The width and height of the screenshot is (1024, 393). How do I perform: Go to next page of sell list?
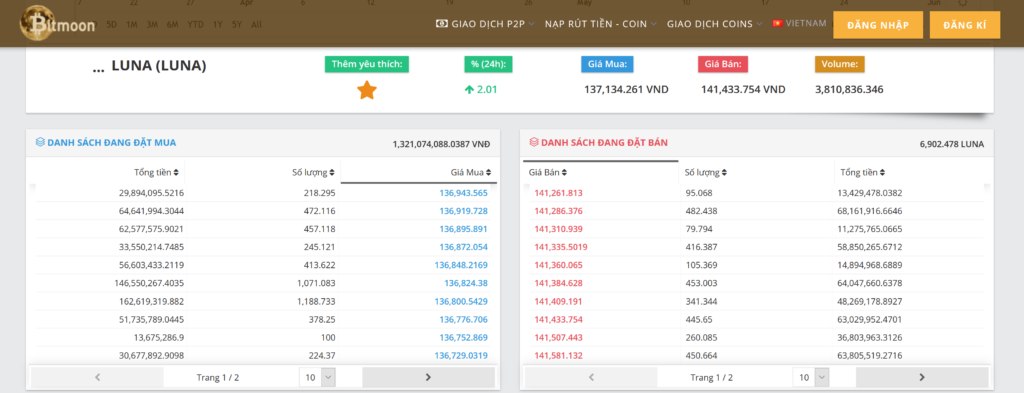pyautogui.click(x=922, y=377)
